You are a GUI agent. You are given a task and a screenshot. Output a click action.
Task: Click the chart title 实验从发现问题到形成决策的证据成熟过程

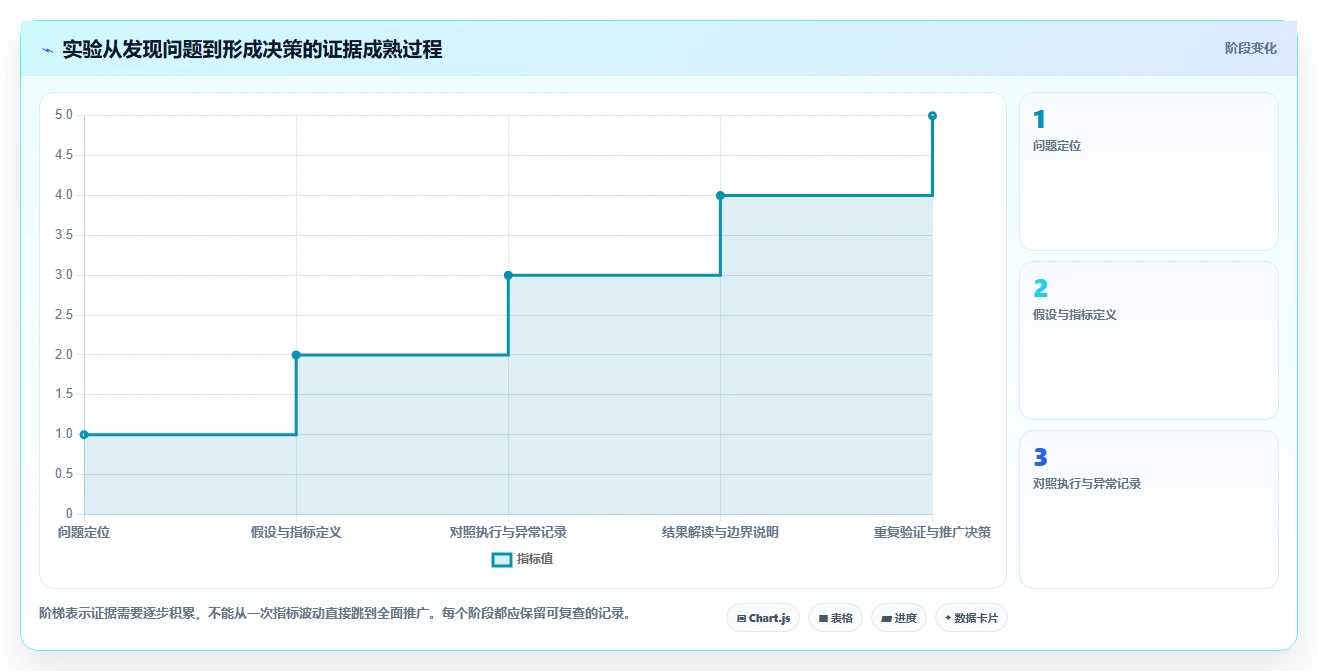point(252,49)
